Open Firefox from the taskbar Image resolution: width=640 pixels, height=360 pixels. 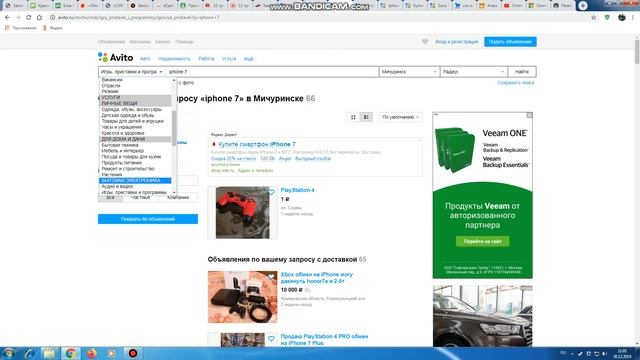point(91,353)
